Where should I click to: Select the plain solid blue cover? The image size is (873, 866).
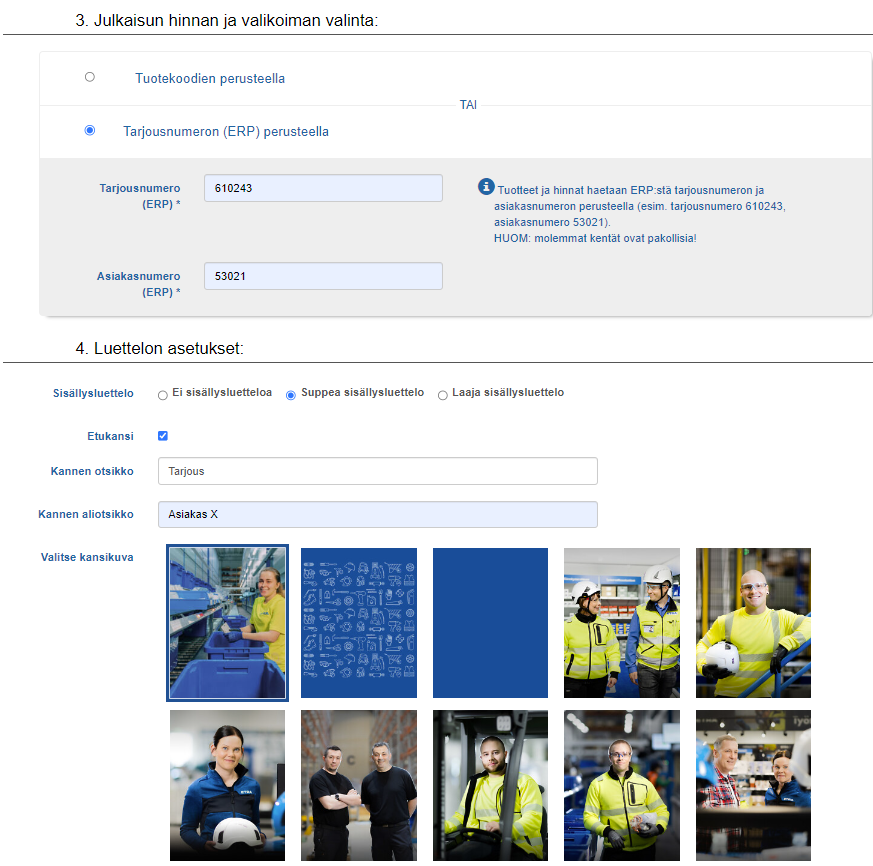491,623
